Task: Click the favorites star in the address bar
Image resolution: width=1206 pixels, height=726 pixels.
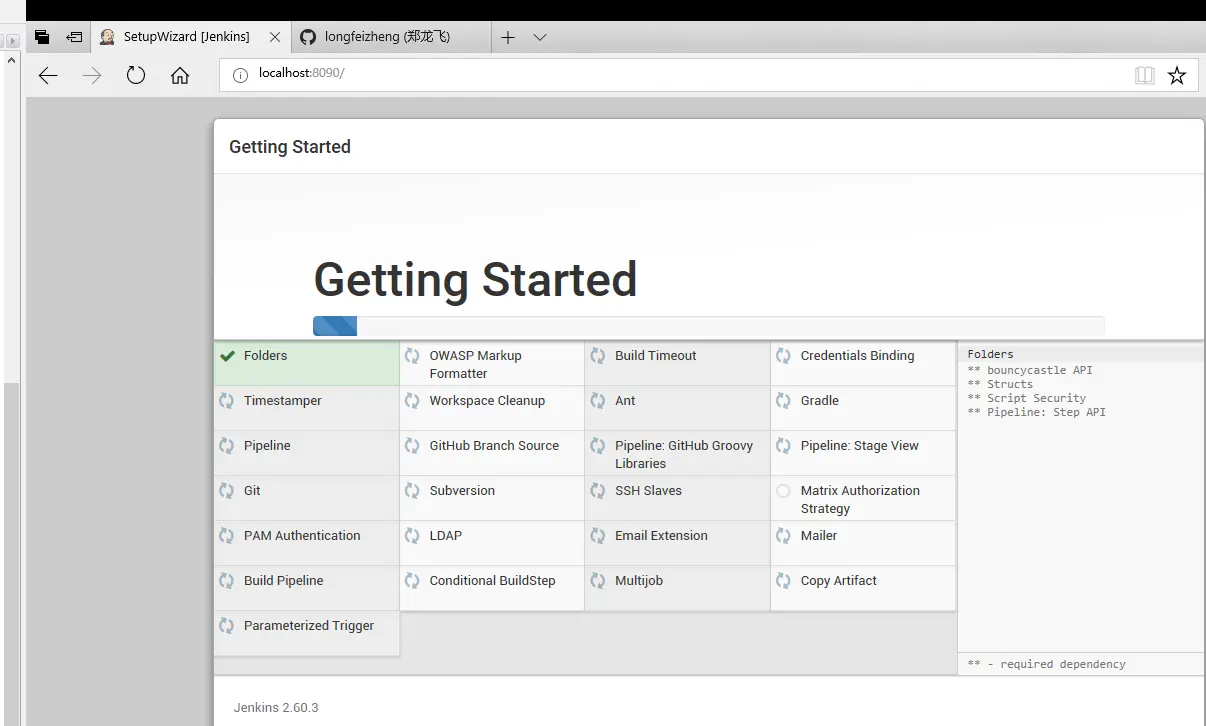Action: coord(1177,74)
